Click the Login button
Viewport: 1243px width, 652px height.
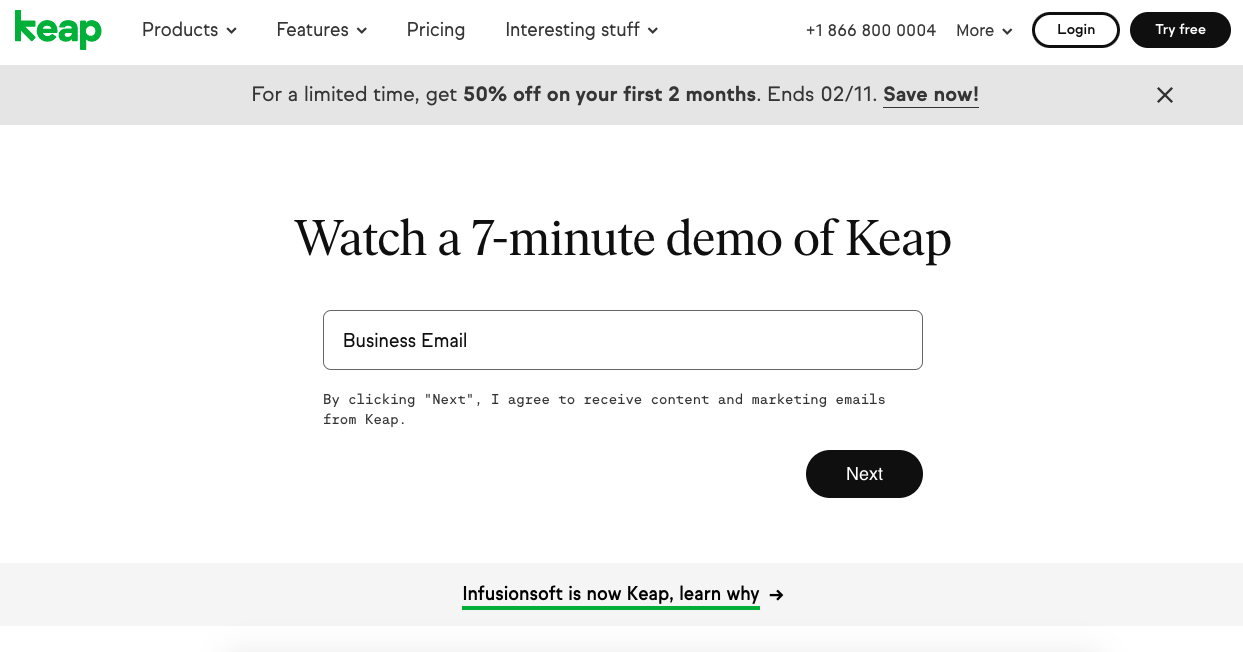[x=1076, y=30]
